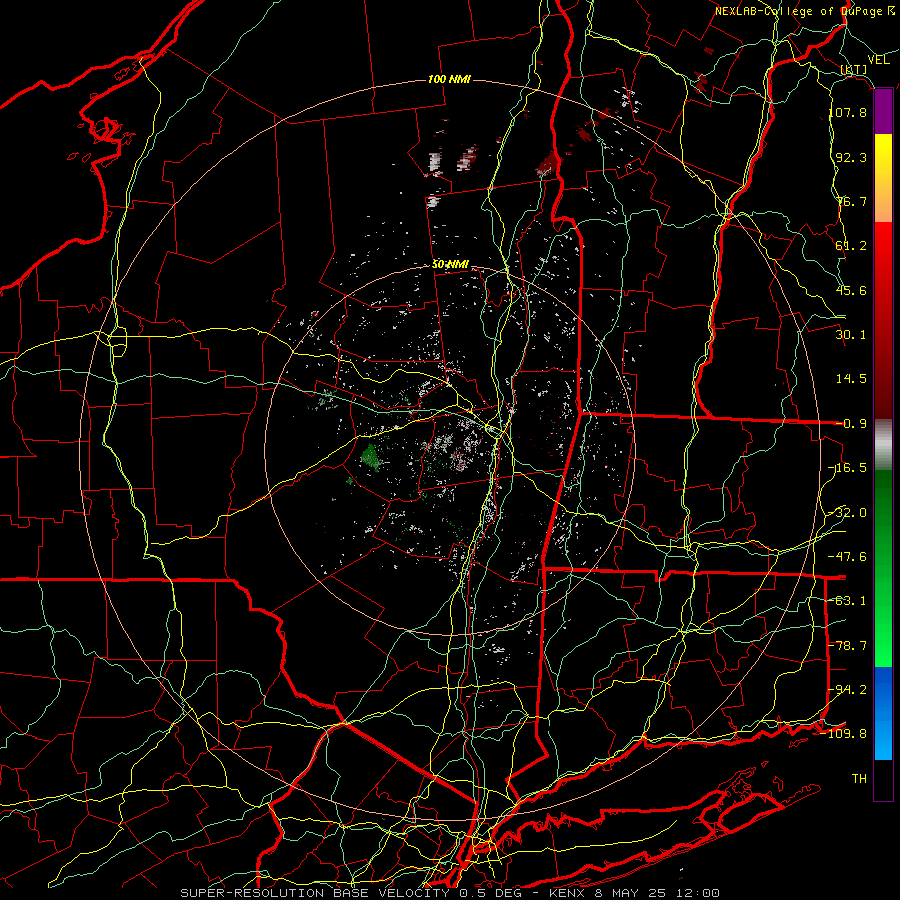Pick the purple segment of the color bar
Viewport: 900px width, 900px height.
pyautogui.click(x=883, y=112)
